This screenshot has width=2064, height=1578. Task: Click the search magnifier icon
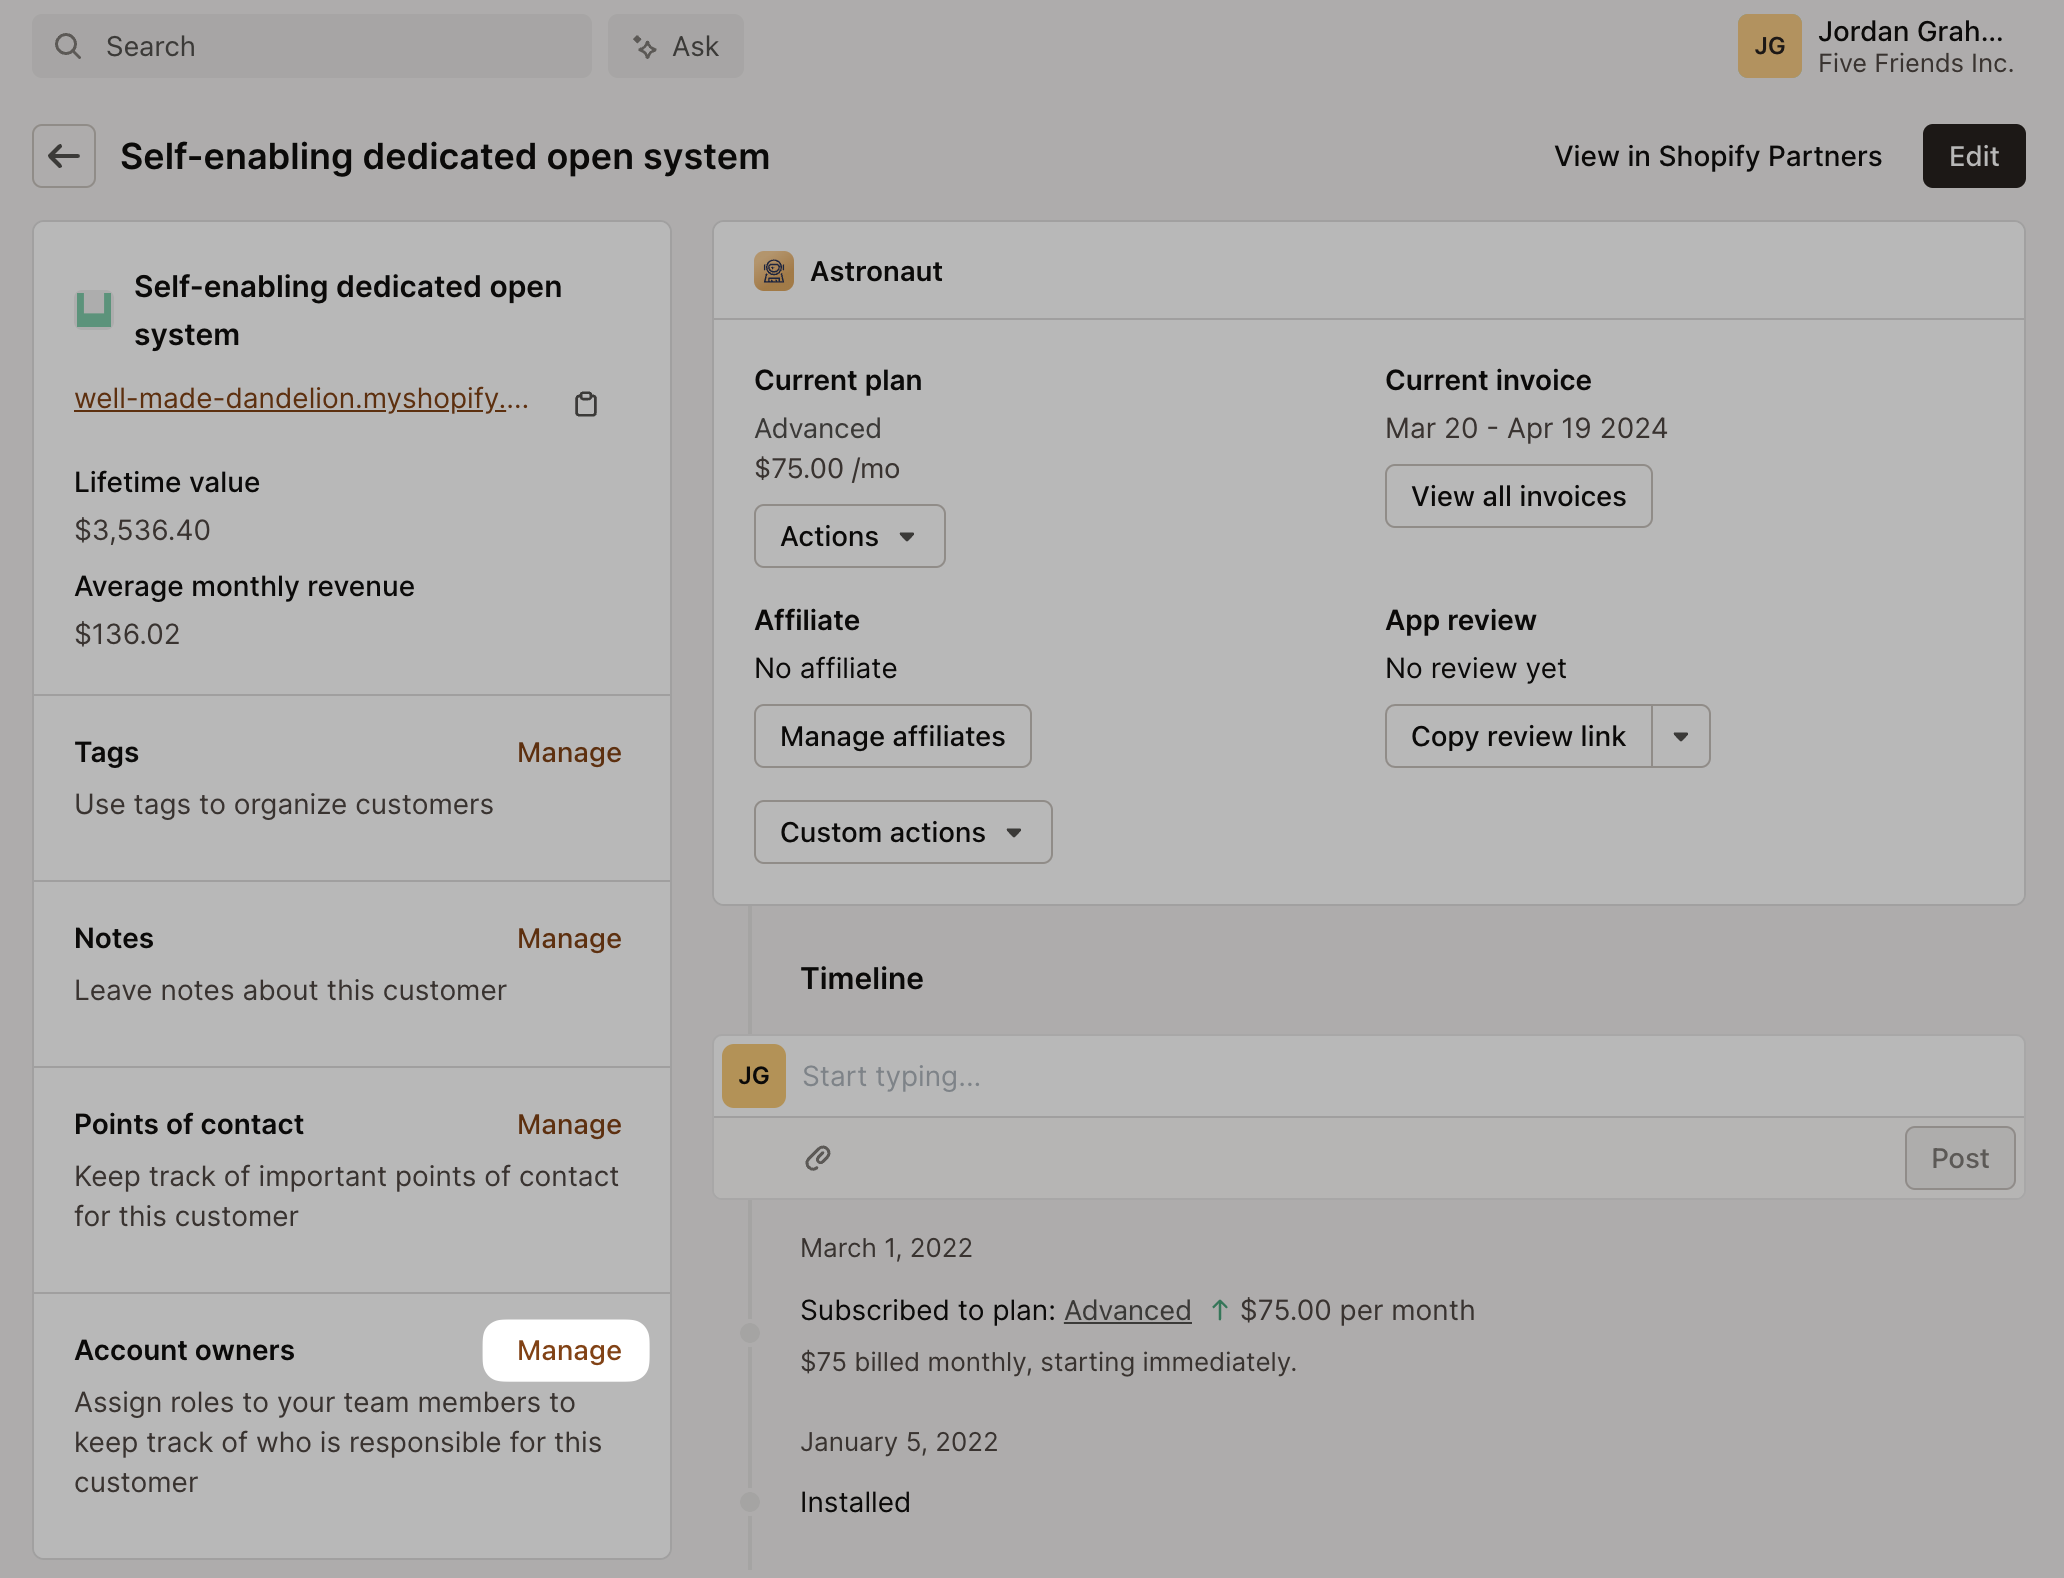pos(68,46)
